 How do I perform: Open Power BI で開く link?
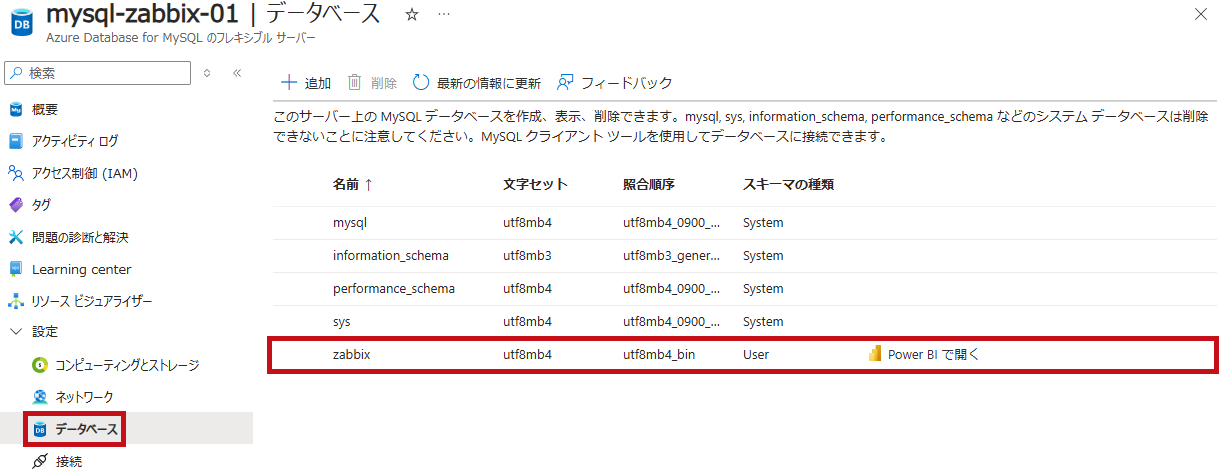tap(934, 355)
